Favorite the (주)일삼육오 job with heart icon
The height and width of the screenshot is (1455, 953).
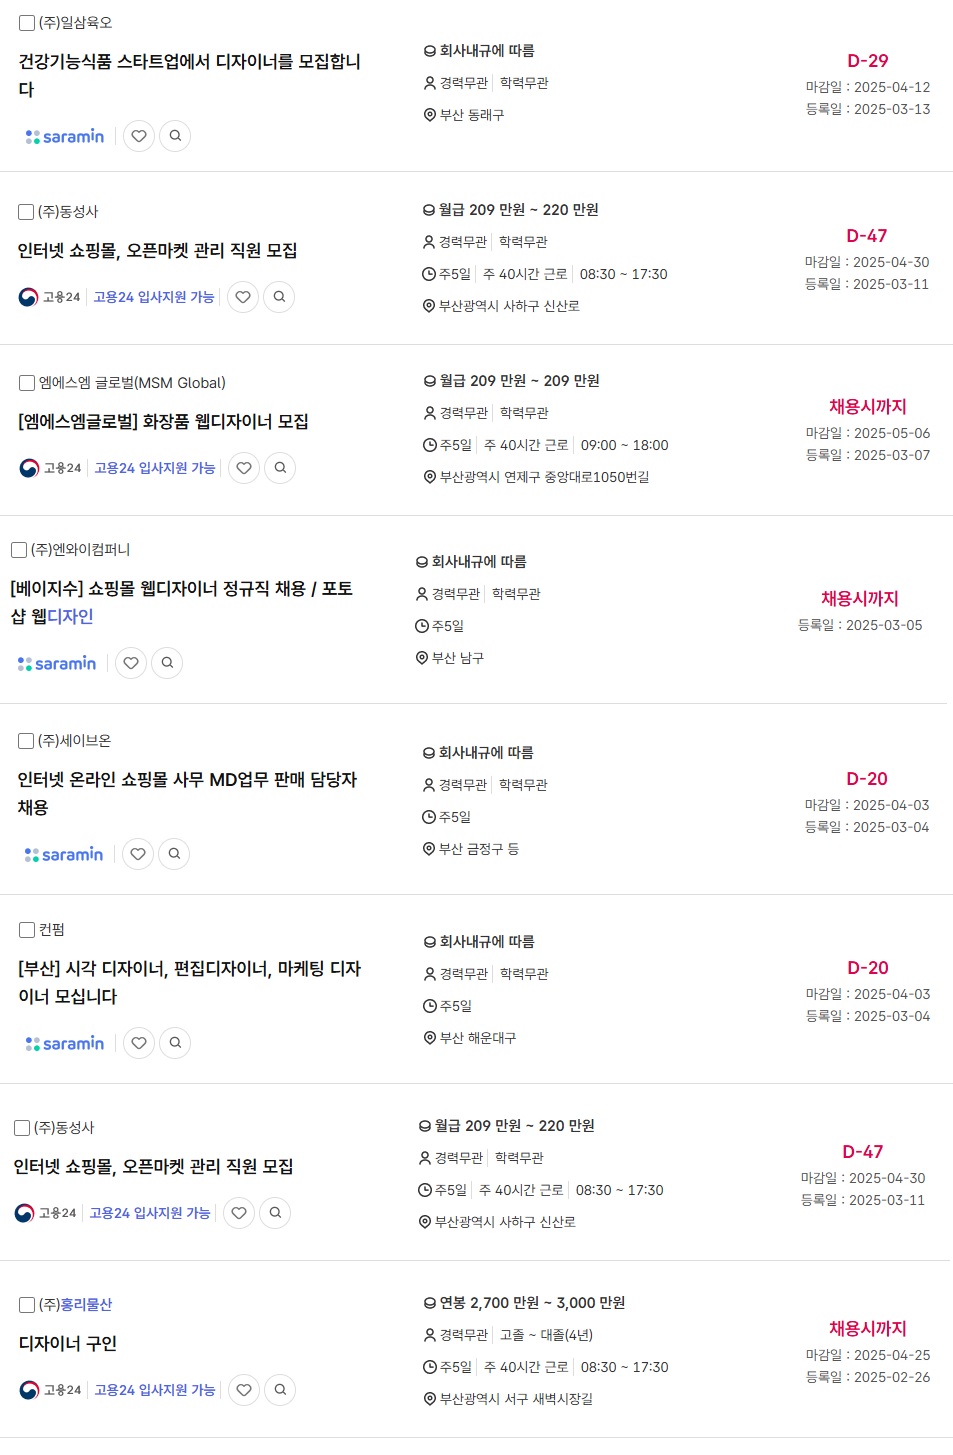point(139,136)
